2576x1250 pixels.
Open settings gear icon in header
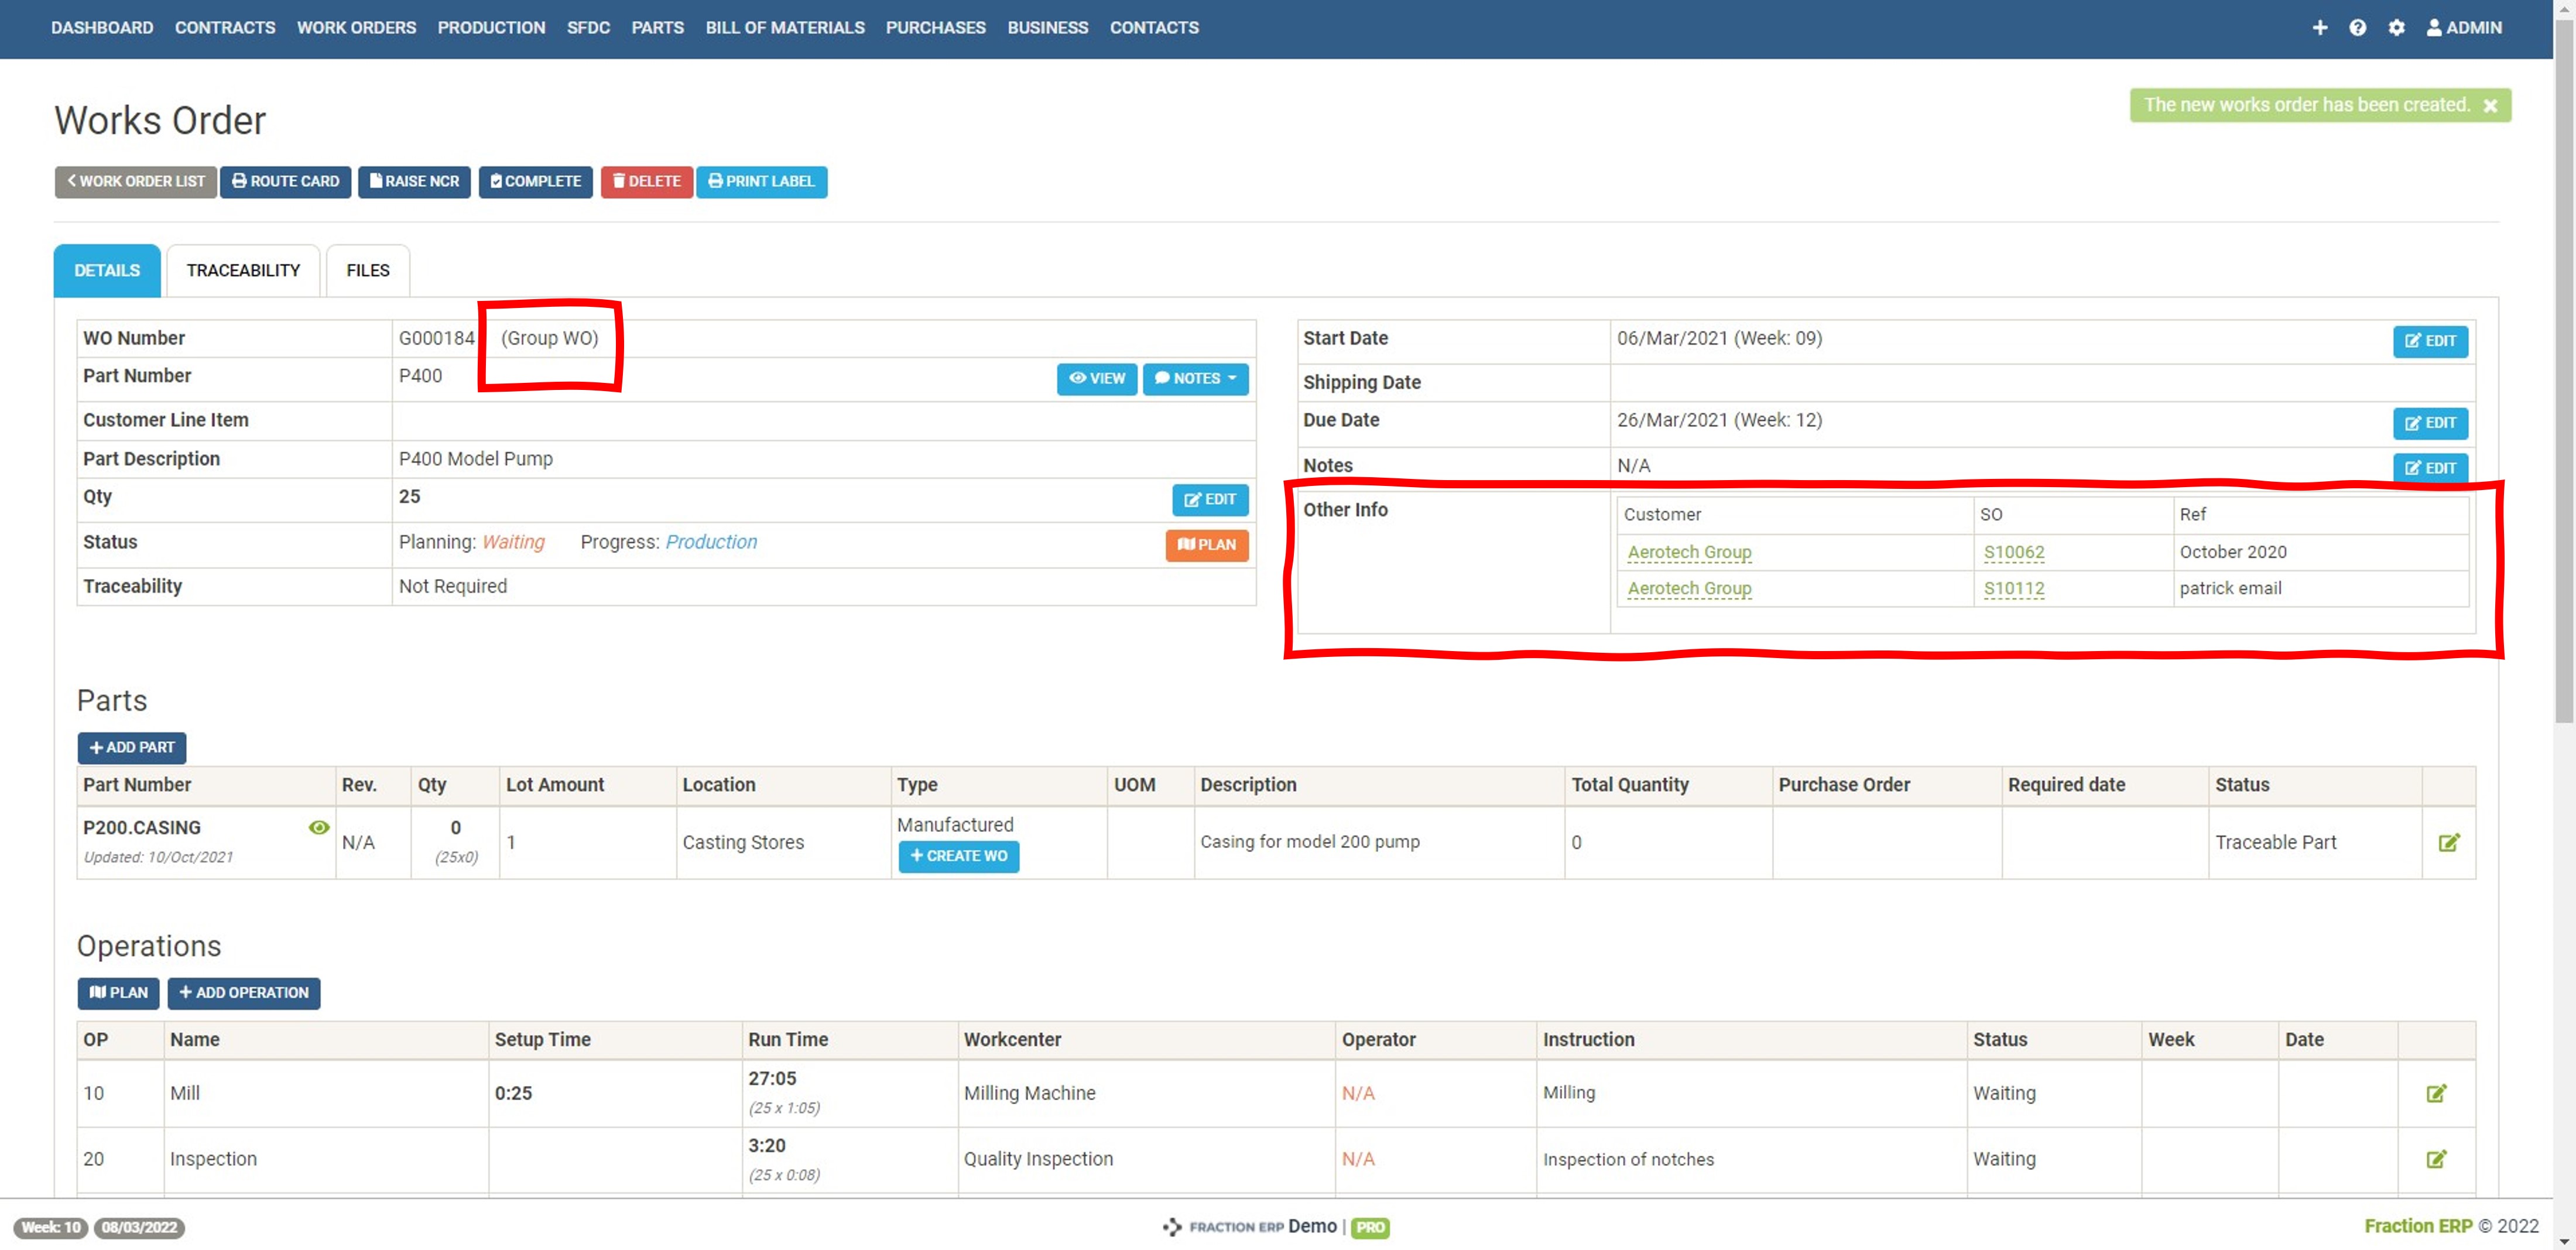[x=2396, y=27]
